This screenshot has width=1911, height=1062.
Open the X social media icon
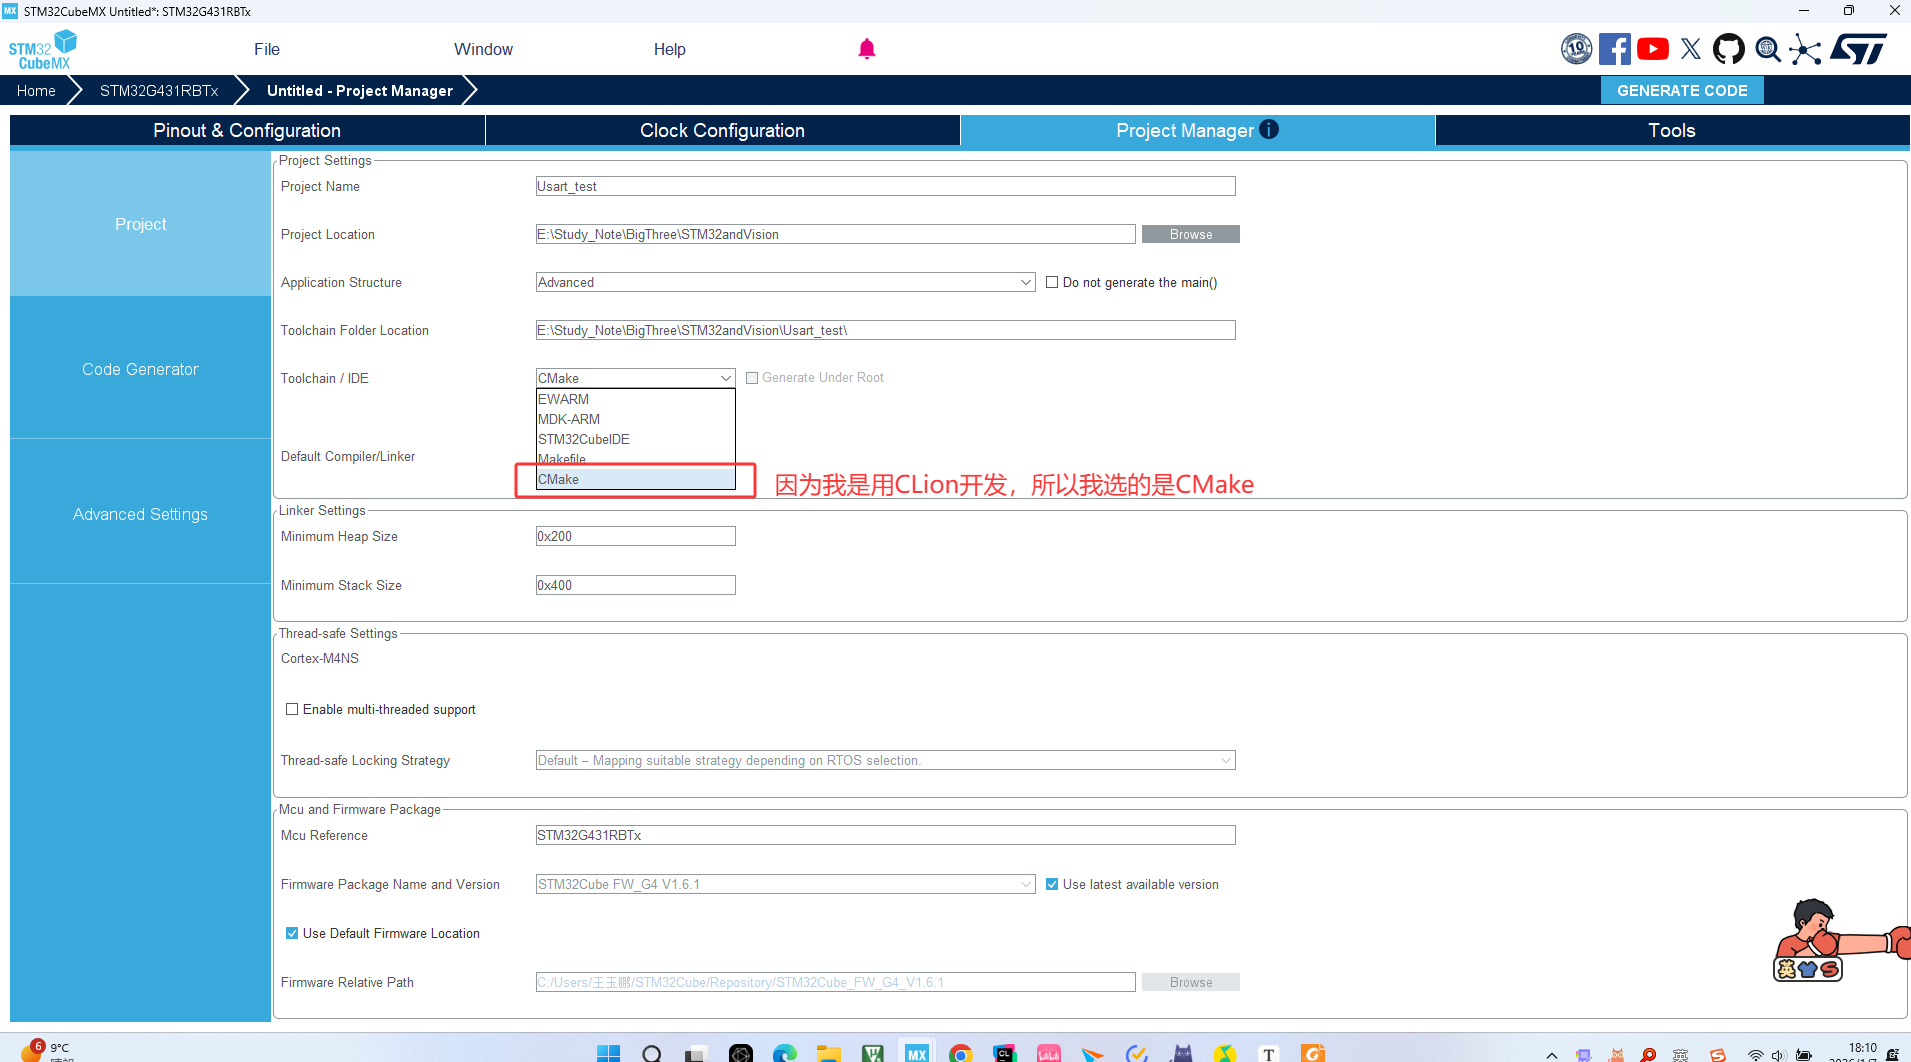pos(1691,49)
